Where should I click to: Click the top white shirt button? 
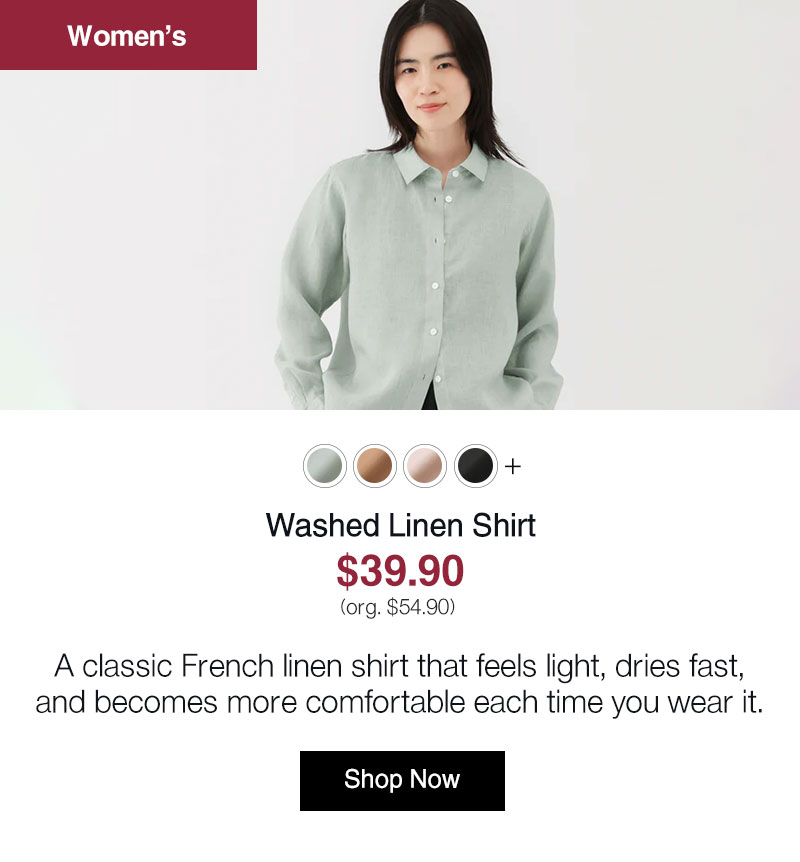(x=455, y=174)
